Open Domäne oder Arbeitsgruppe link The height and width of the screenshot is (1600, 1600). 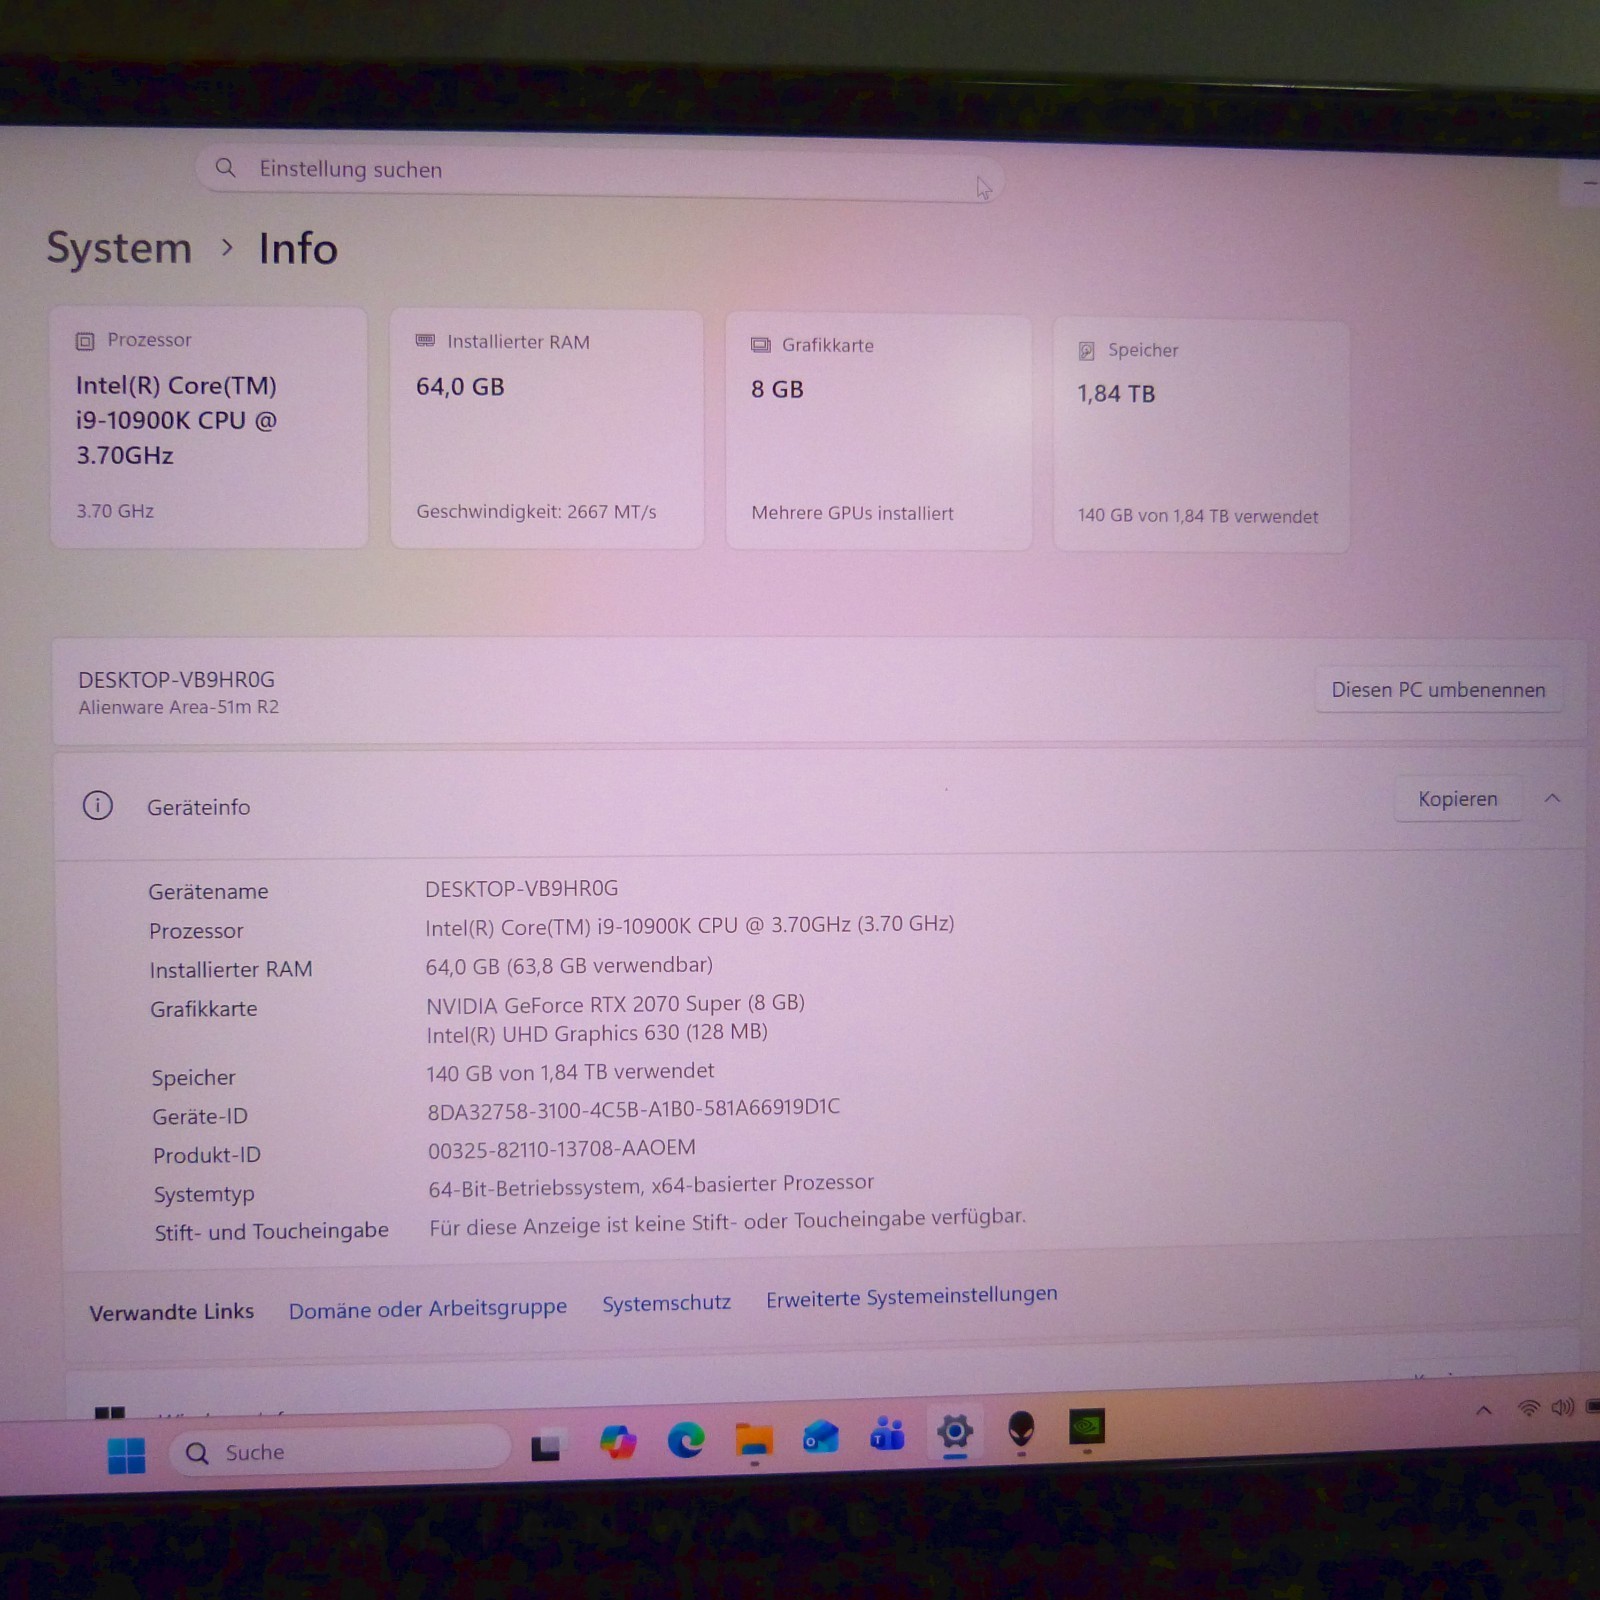428,1308
